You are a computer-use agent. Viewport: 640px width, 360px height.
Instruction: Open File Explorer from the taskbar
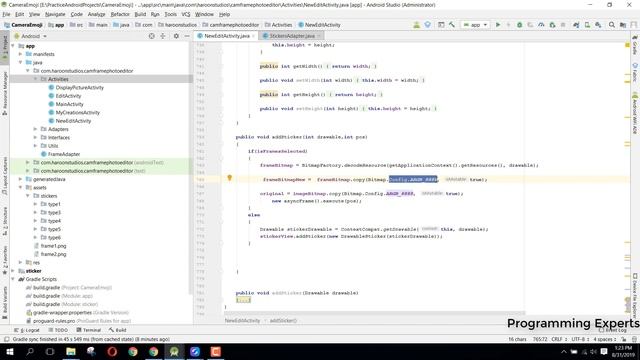point(71,351)
